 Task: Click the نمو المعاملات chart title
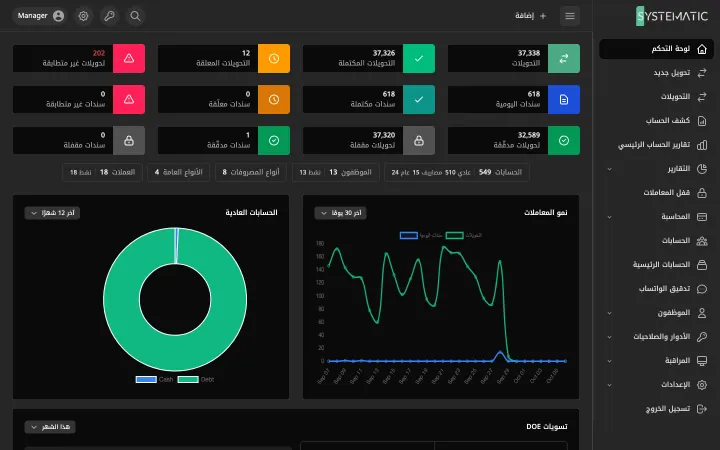[x=546, y=213]
